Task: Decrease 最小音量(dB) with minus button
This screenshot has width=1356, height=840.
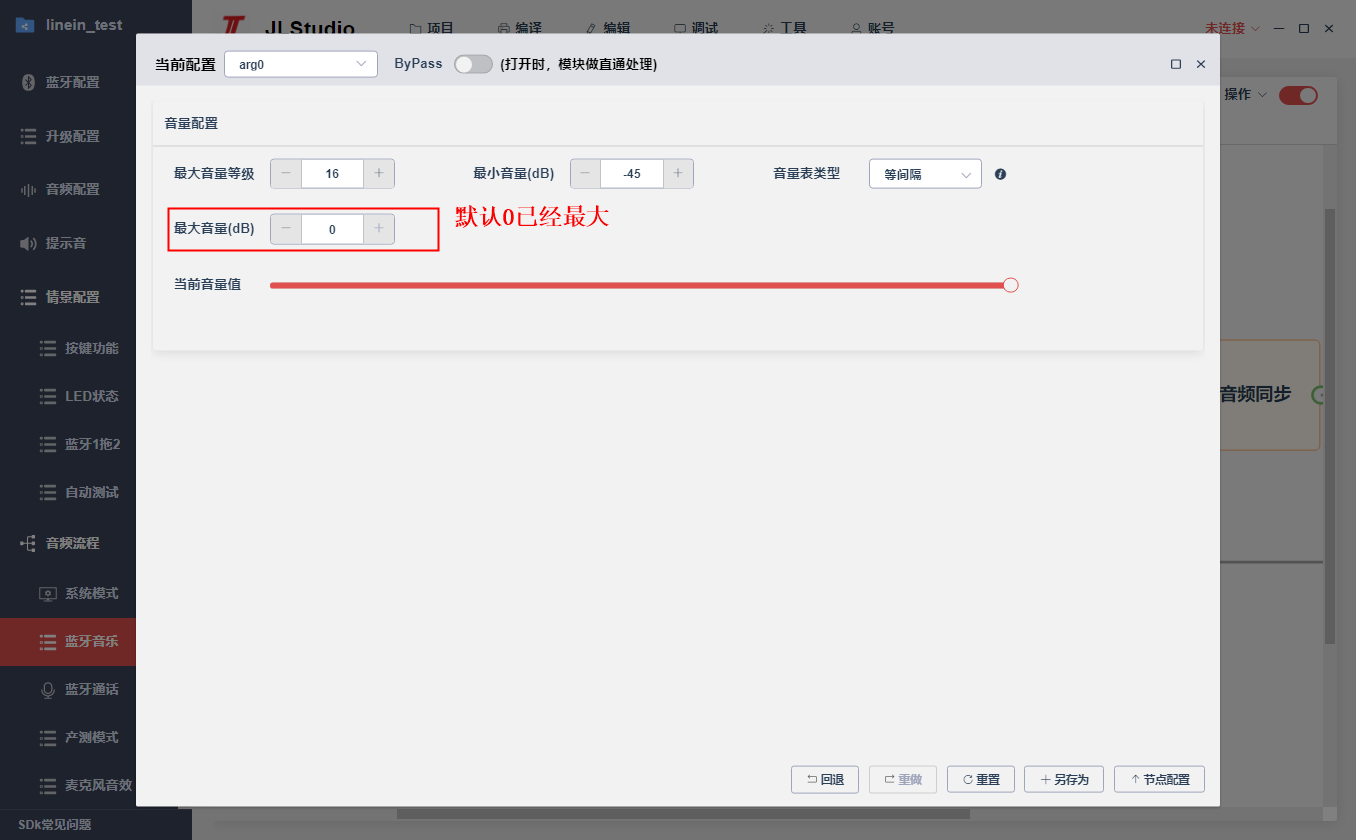Action: pos(585,174)
